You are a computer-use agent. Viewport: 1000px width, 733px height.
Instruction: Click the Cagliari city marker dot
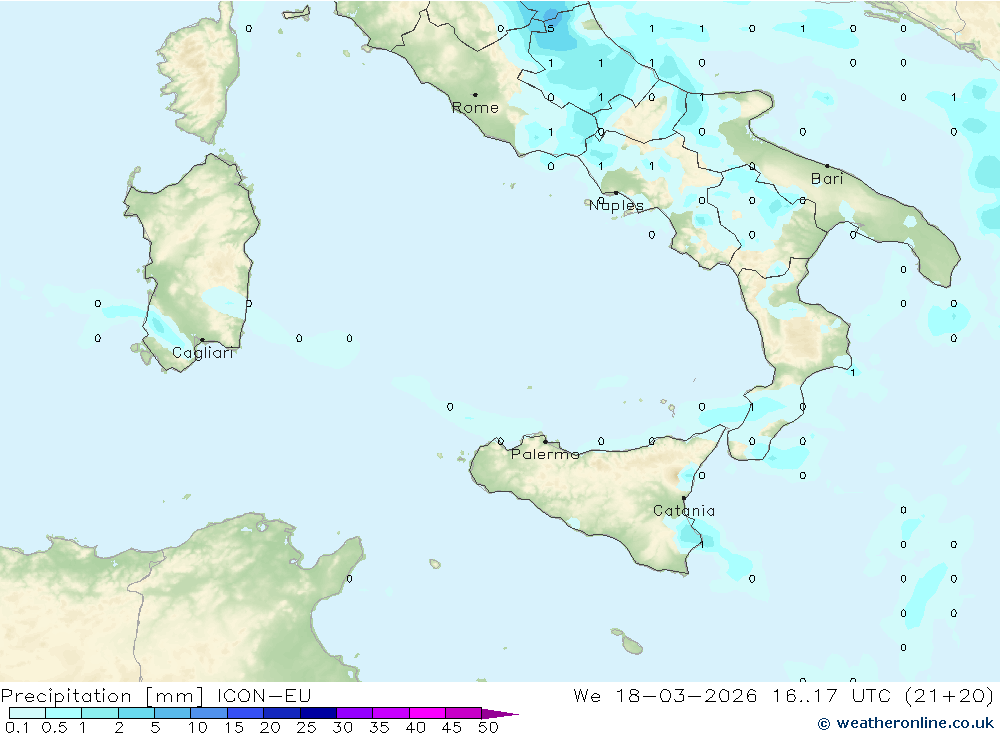point(202,340)
